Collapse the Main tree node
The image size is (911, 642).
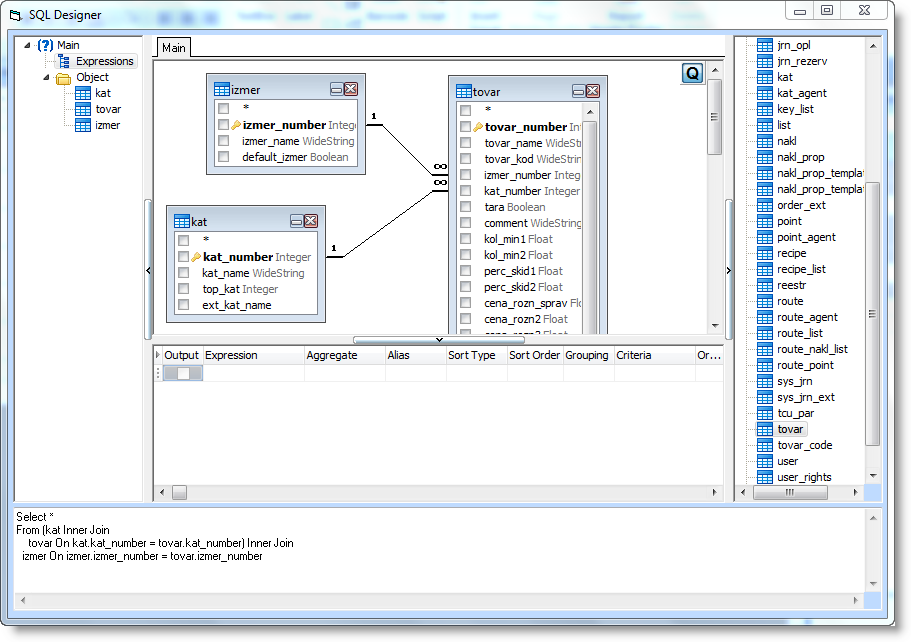pos(27,45)
